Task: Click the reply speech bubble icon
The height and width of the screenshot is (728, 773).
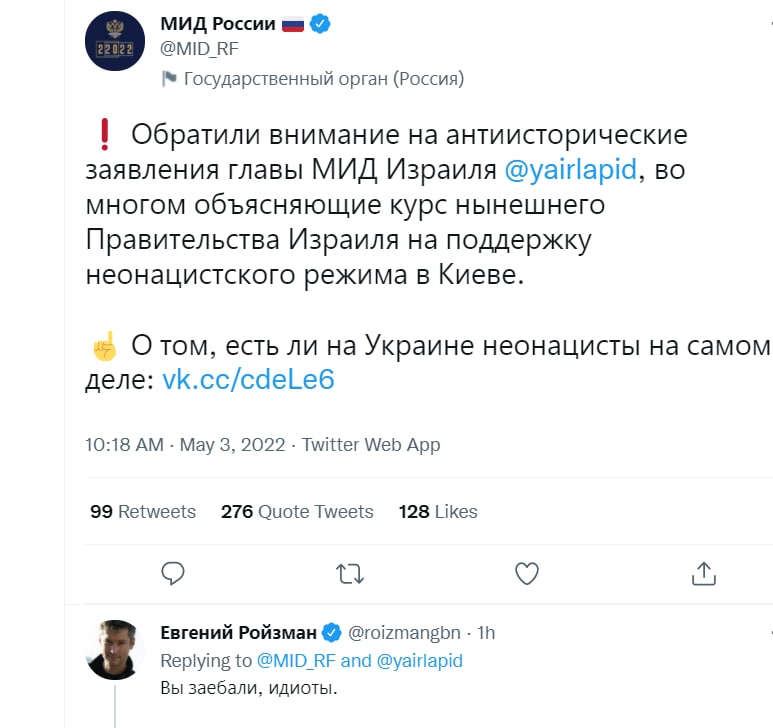Action: 173,573
